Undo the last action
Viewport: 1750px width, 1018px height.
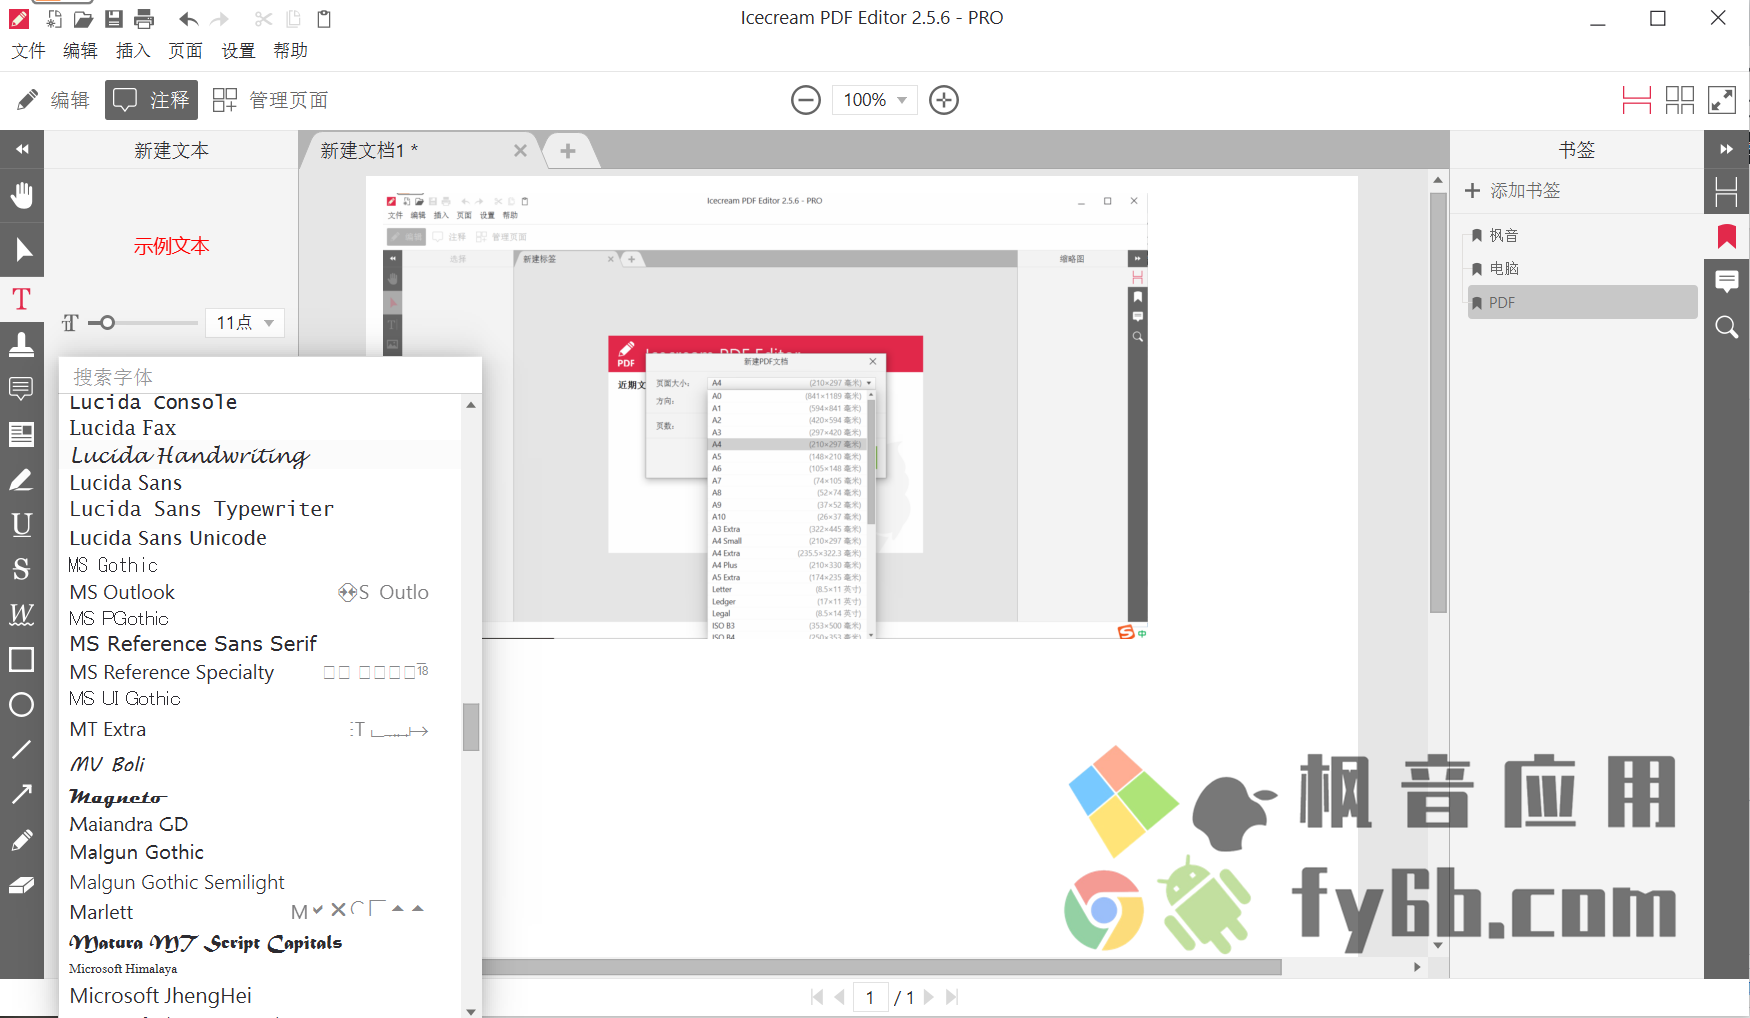coord(189,19)
